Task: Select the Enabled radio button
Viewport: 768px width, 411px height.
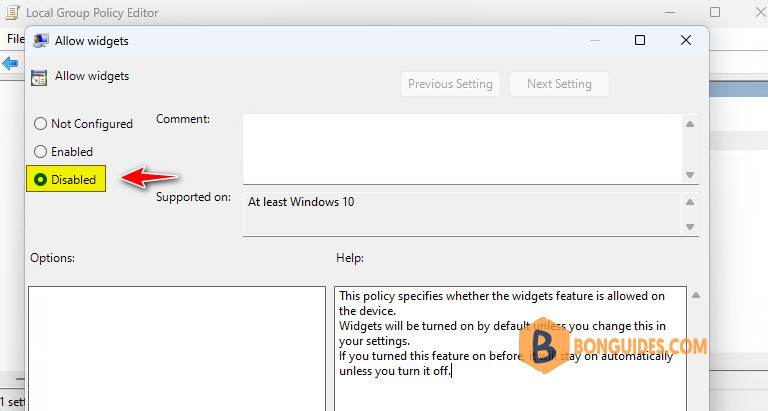Action: tap(40, 151)
